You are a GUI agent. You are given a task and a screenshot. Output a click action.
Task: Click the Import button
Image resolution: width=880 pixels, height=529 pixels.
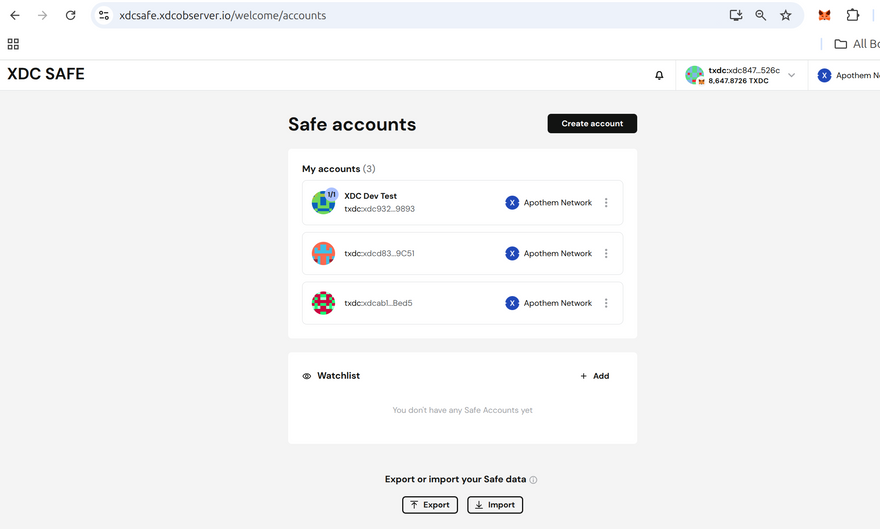(495, 505)
